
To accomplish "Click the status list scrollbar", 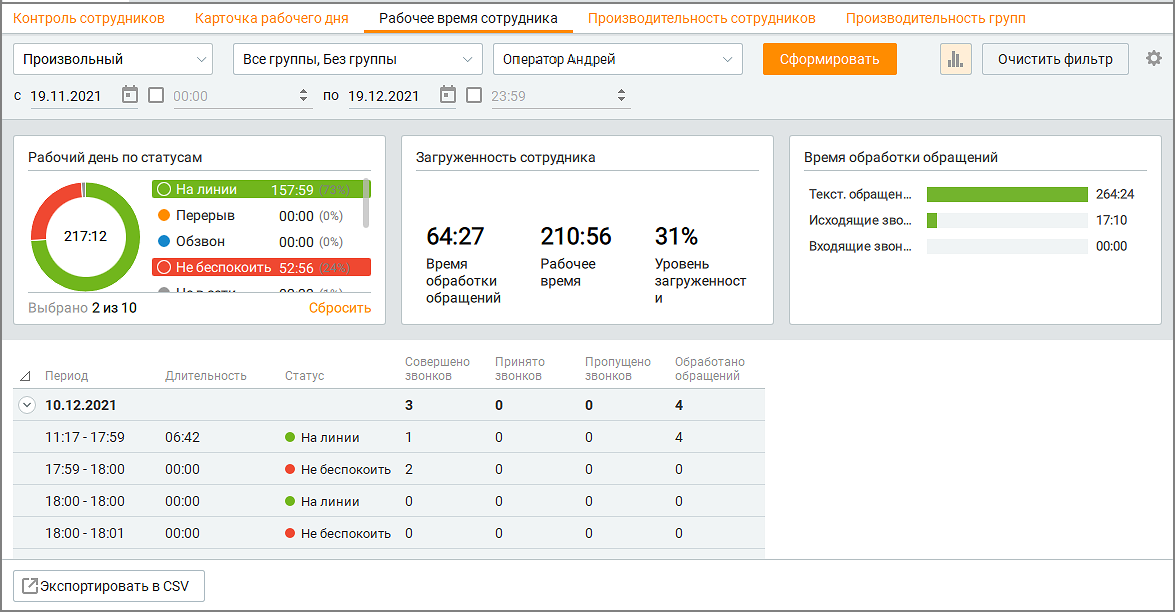I will pos(366,203).
